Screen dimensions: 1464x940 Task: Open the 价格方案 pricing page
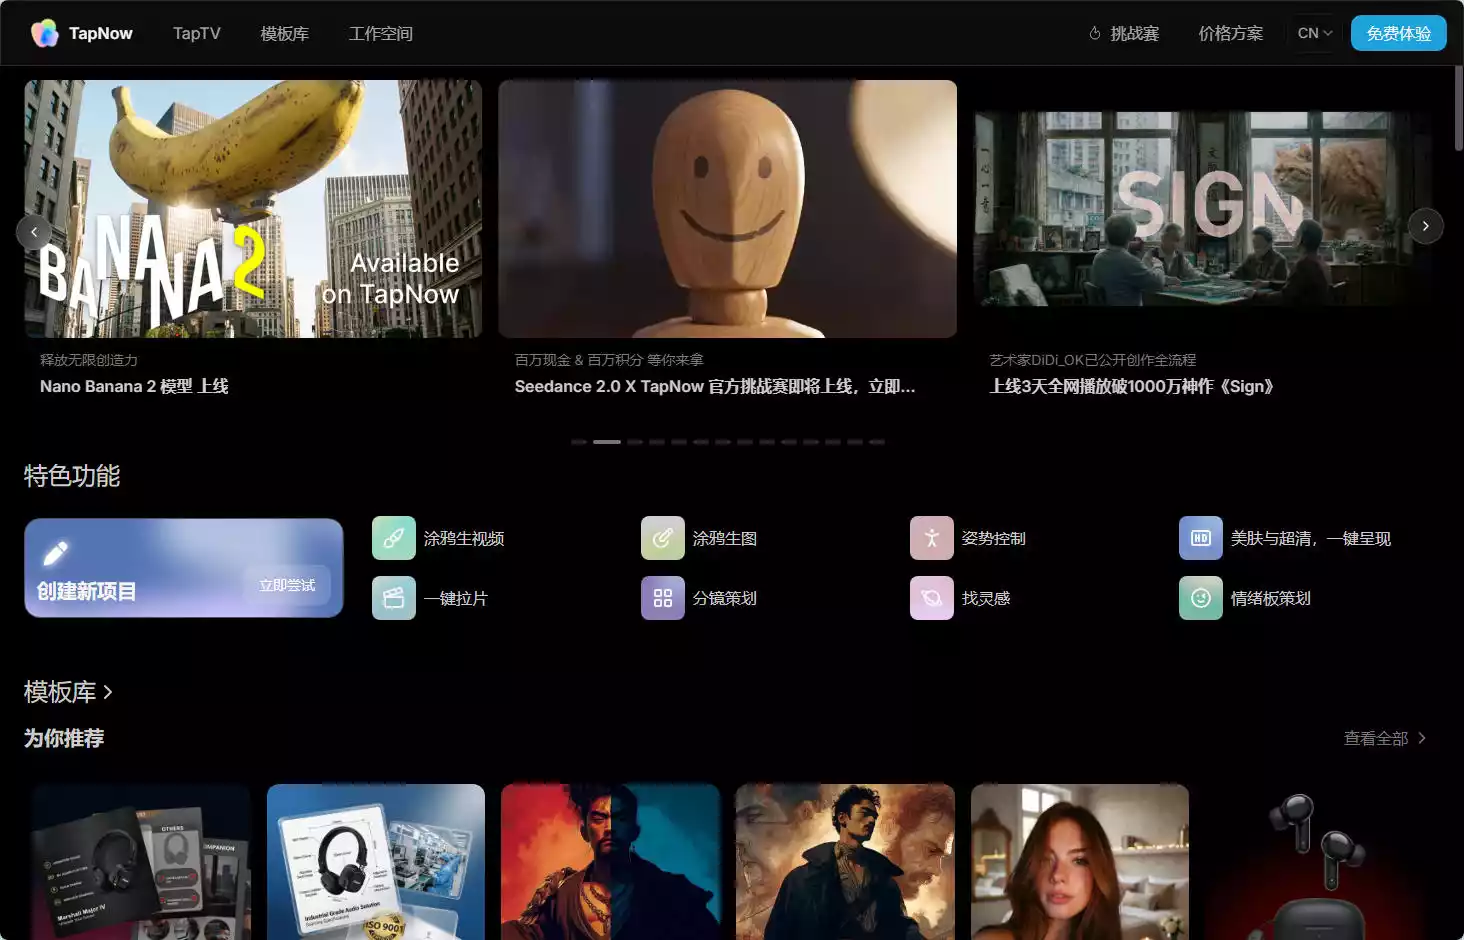click(x=1231, y=33)
